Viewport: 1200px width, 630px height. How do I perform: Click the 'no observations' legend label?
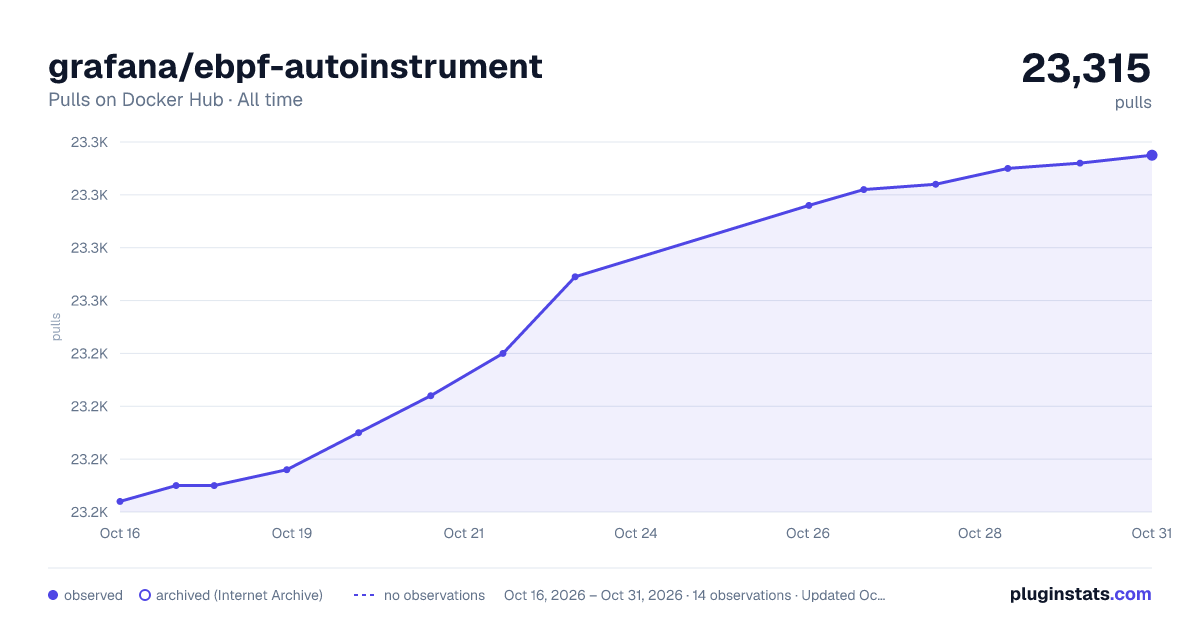[434, 595]
